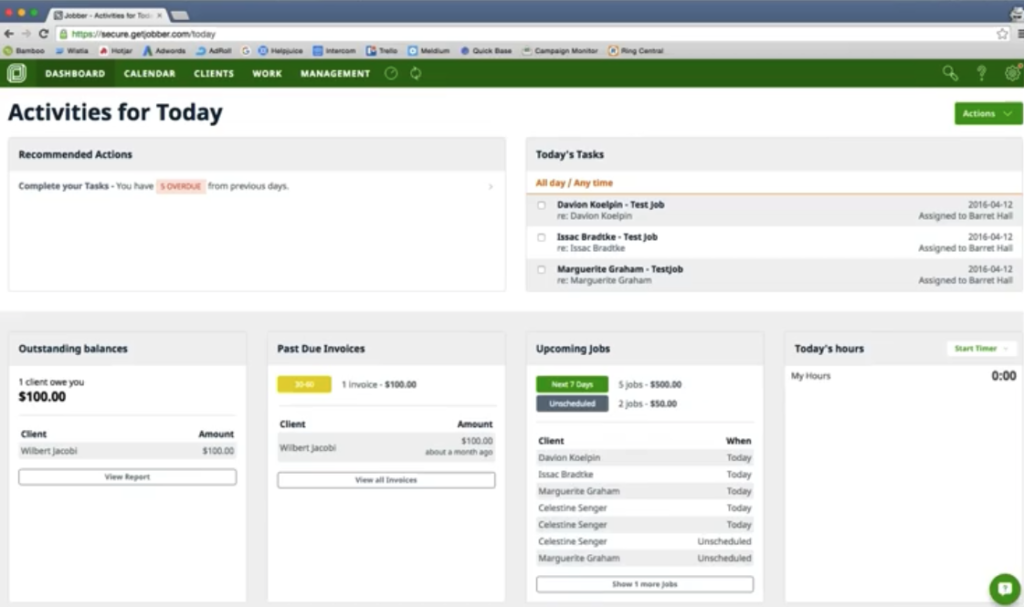Click the All day / Any time heading

tap(574, 183)
